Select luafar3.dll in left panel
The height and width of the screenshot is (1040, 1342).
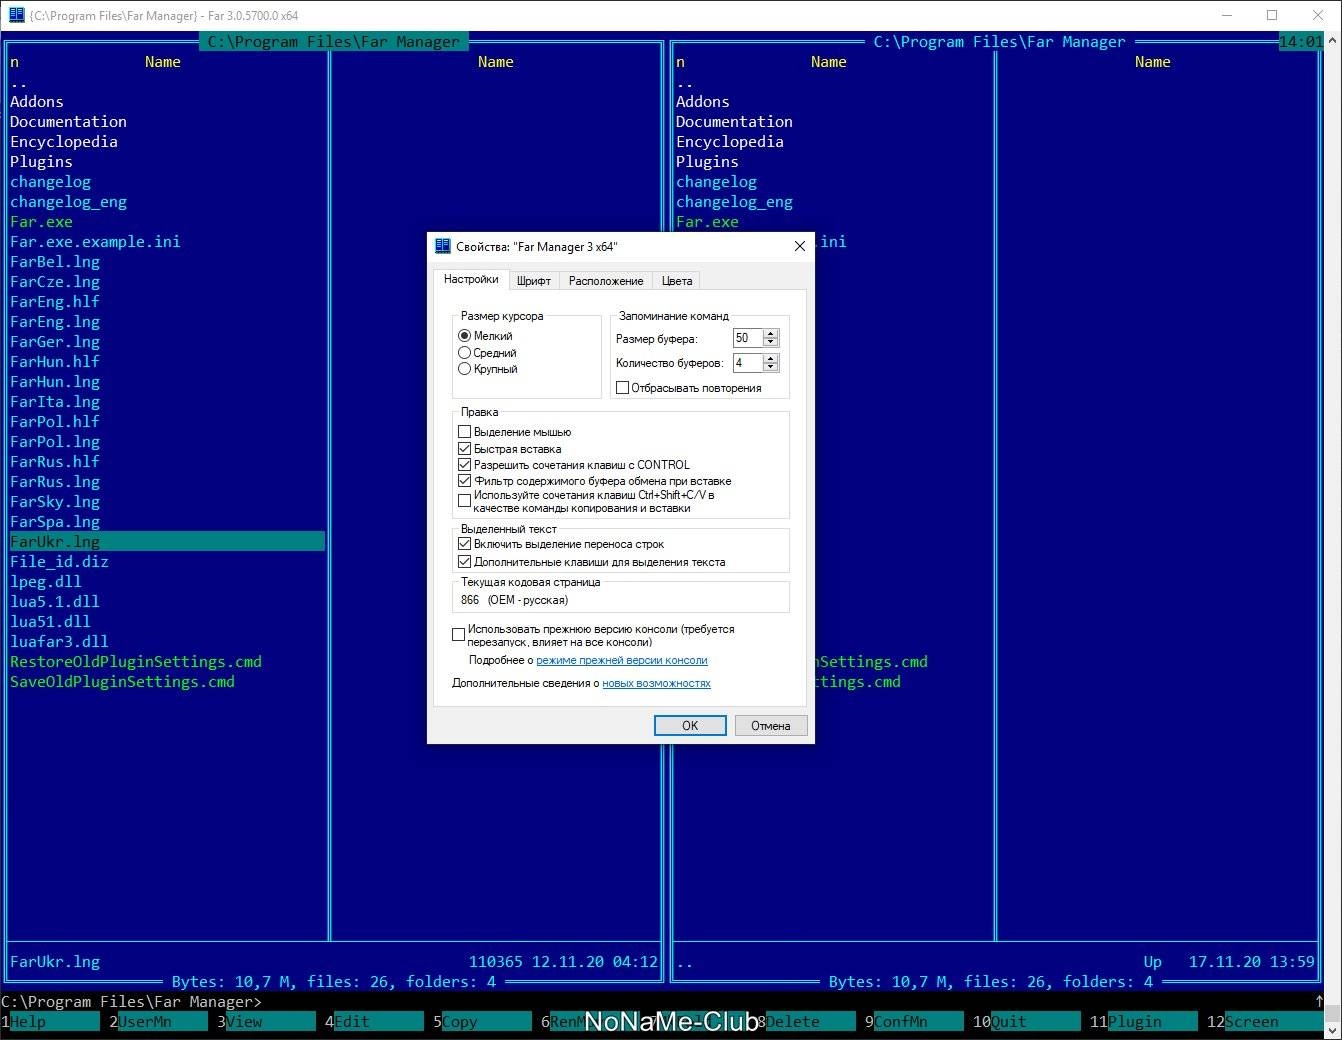click(x=59, y=642)
